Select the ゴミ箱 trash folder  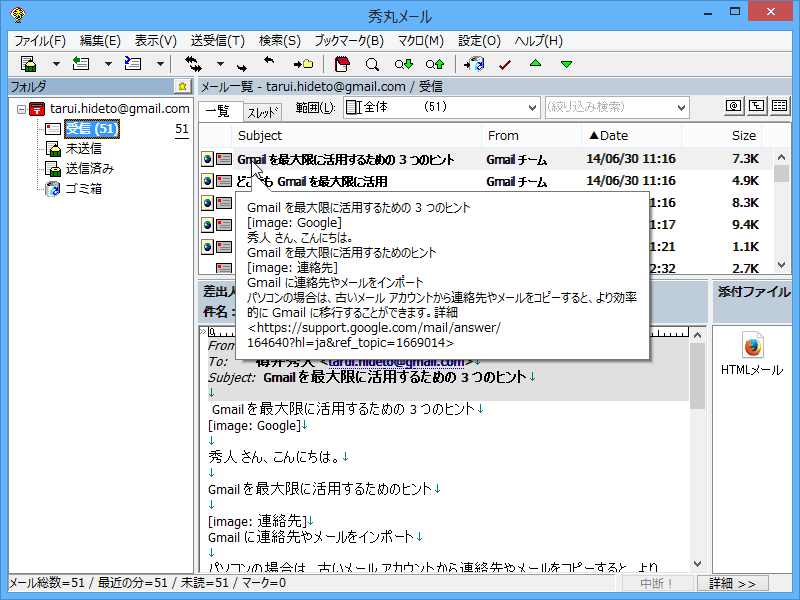click(x=84, y=189)
